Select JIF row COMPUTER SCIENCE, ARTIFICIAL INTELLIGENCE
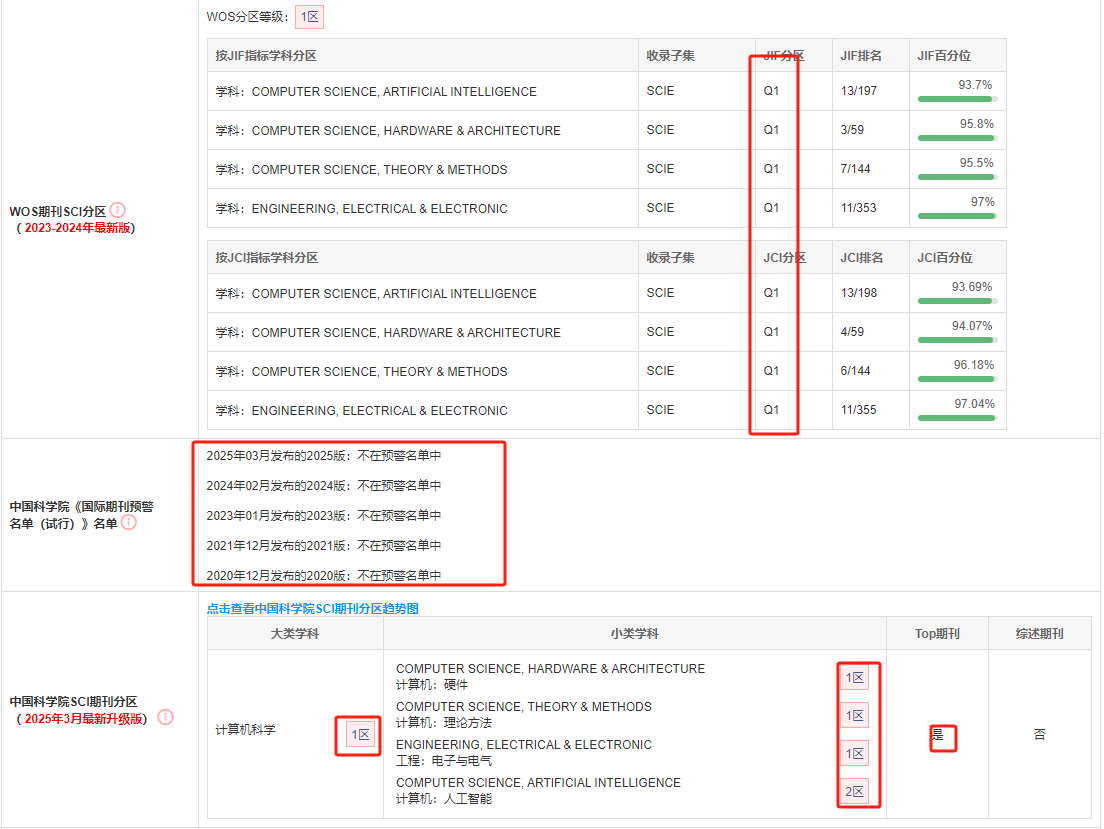The width and height of the screenshot is (1104, 829). pos(607,91)
